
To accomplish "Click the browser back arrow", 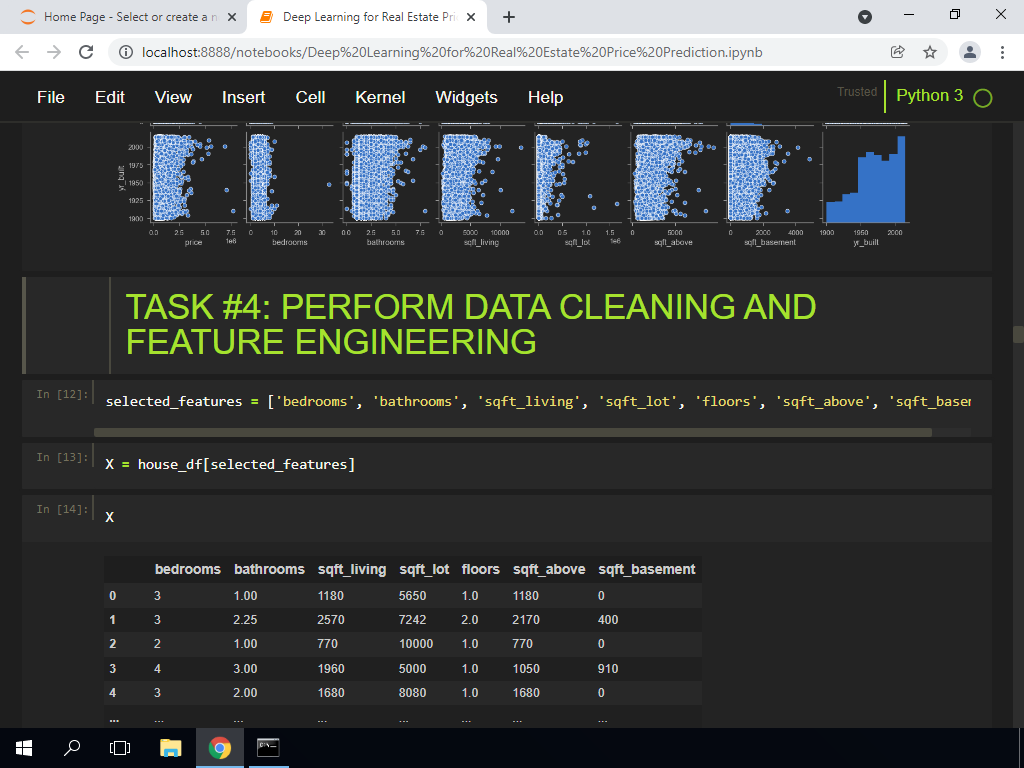I will pyautogui.click(x=22, y=52).
